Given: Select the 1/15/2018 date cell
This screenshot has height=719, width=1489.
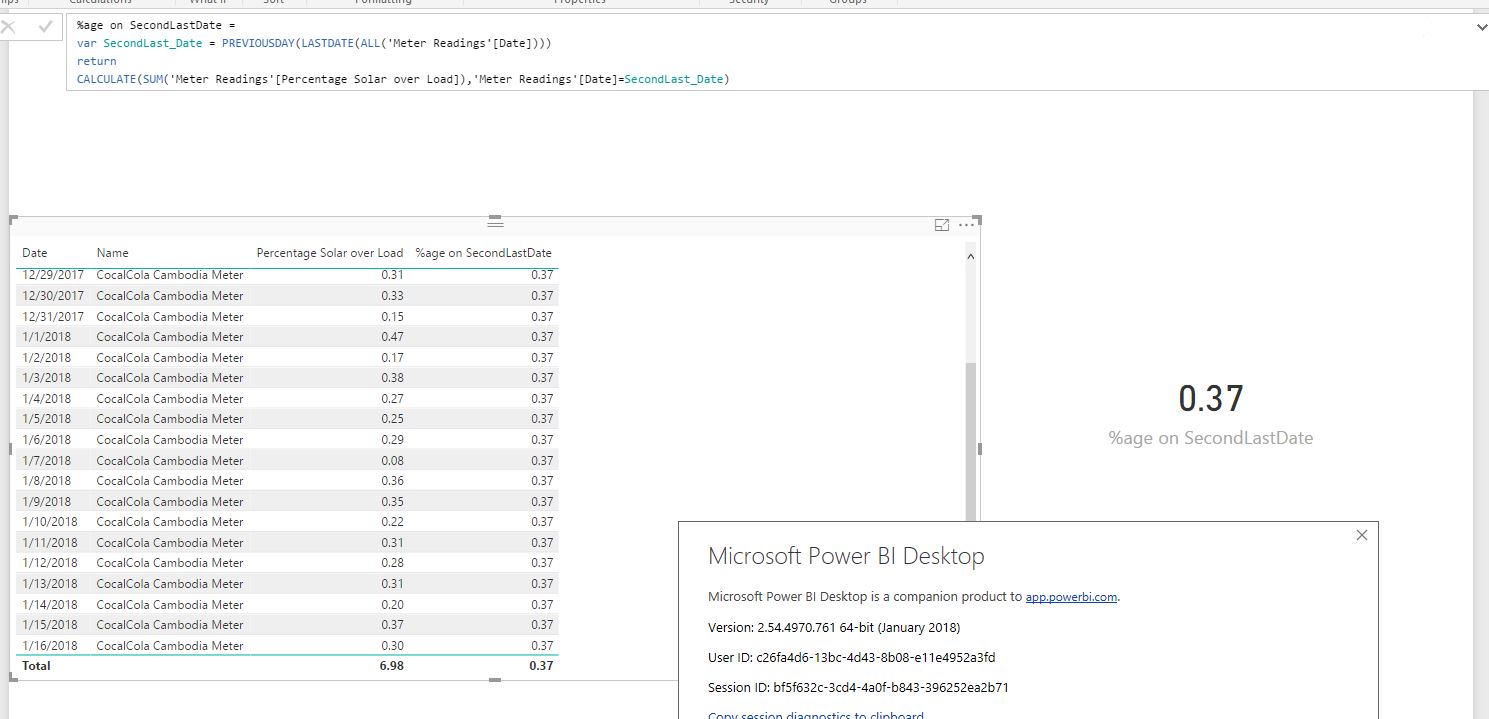Looking at the screenshot, I should pyautogui.click(x=50, y=625).
